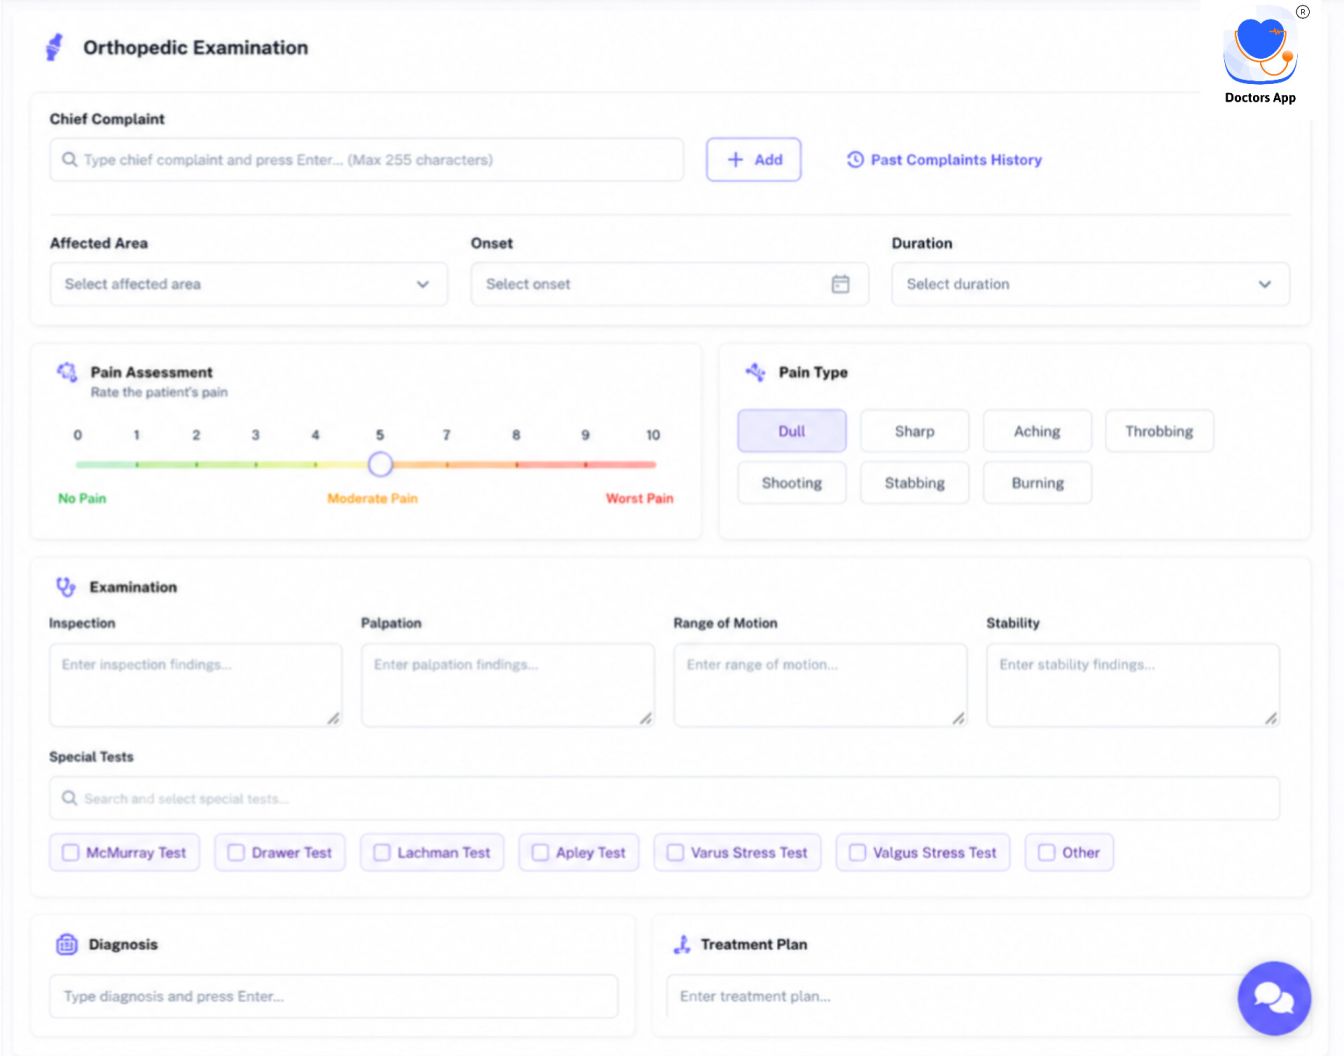
Task: Click the 'Worst Pain' scale label
Action: [x=640, y=498]
